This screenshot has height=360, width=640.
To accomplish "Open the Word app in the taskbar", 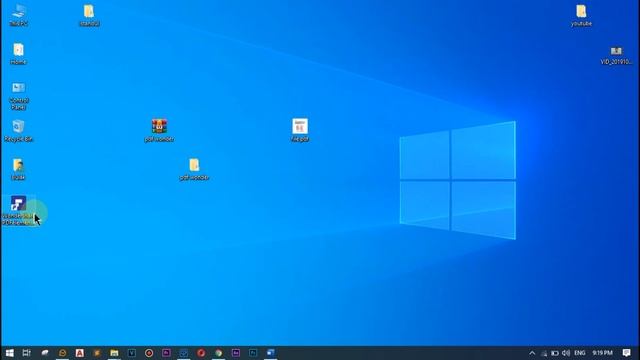I will click(270, 353).
